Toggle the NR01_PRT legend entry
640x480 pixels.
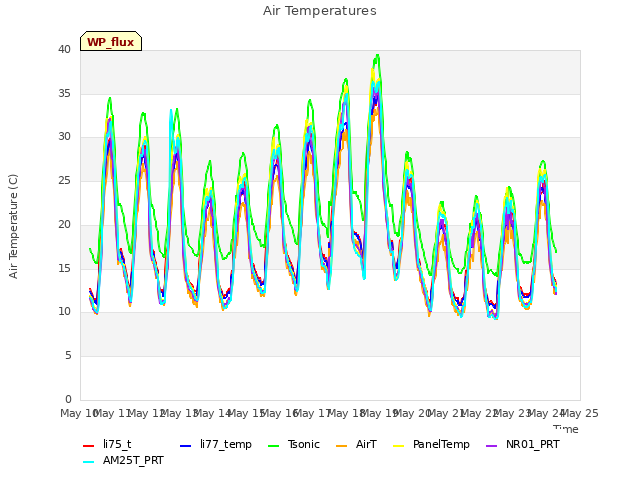[x=523, y=444]
